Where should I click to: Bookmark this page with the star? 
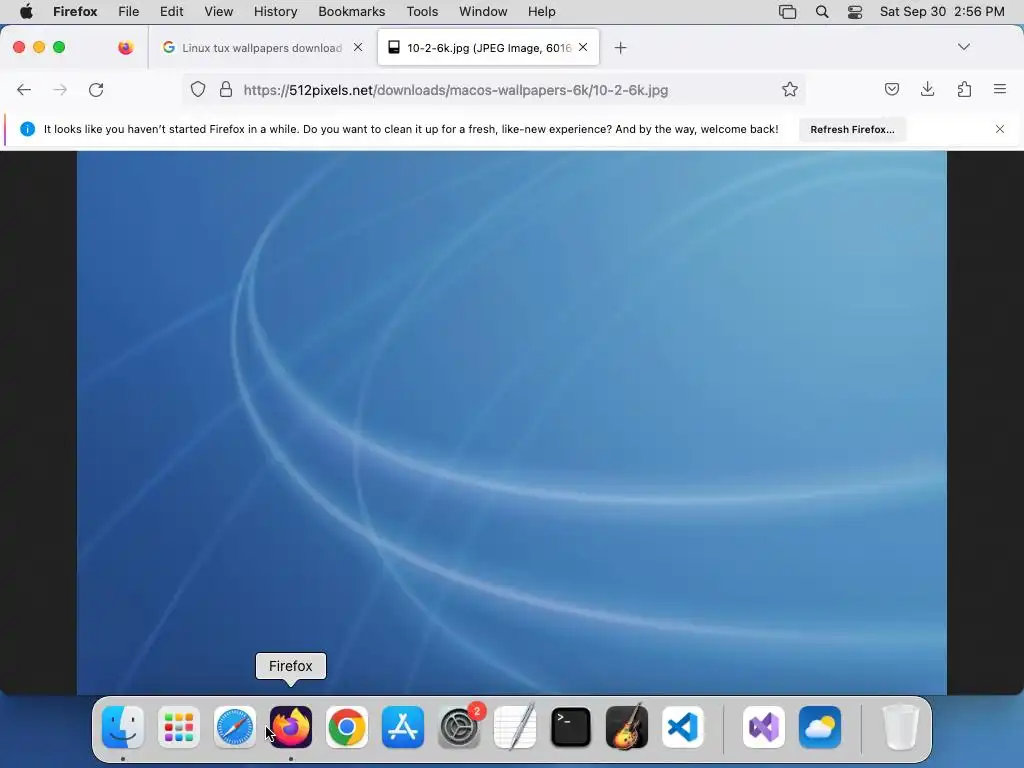pos(790,89)
